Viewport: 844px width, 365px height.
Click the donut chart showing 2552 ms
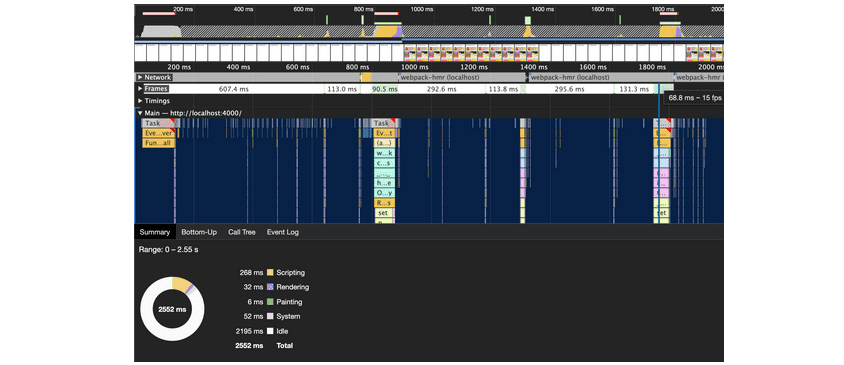172,309
